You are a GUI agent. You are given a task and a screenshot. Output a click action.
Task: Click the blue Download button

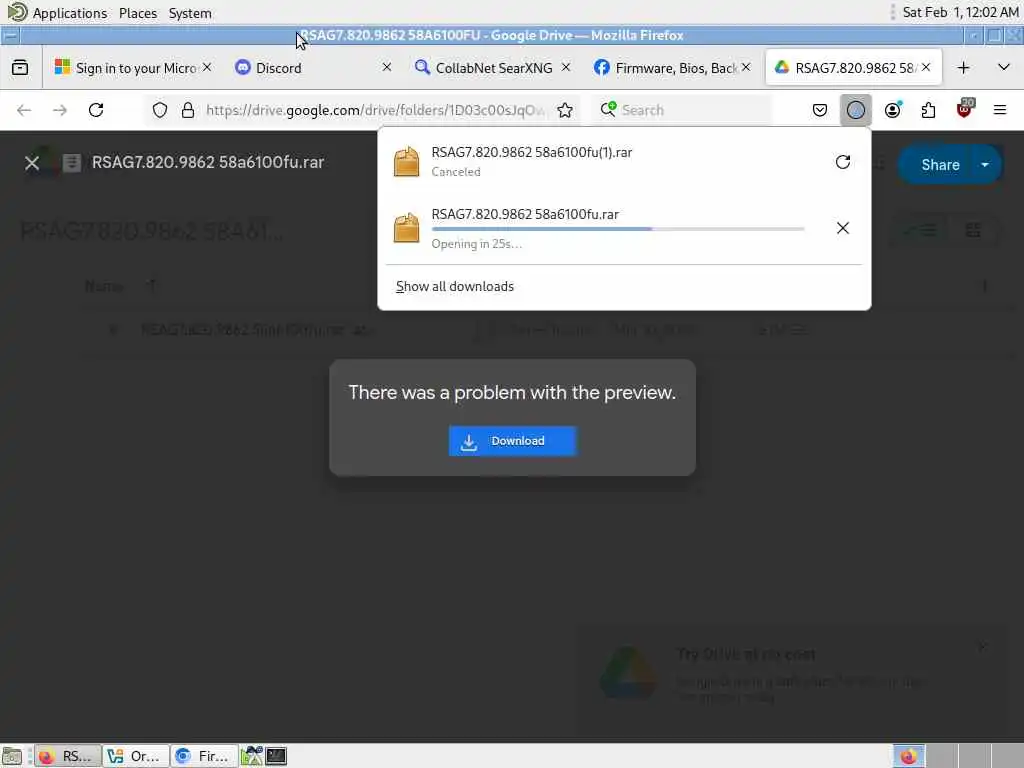coord(512,441)
